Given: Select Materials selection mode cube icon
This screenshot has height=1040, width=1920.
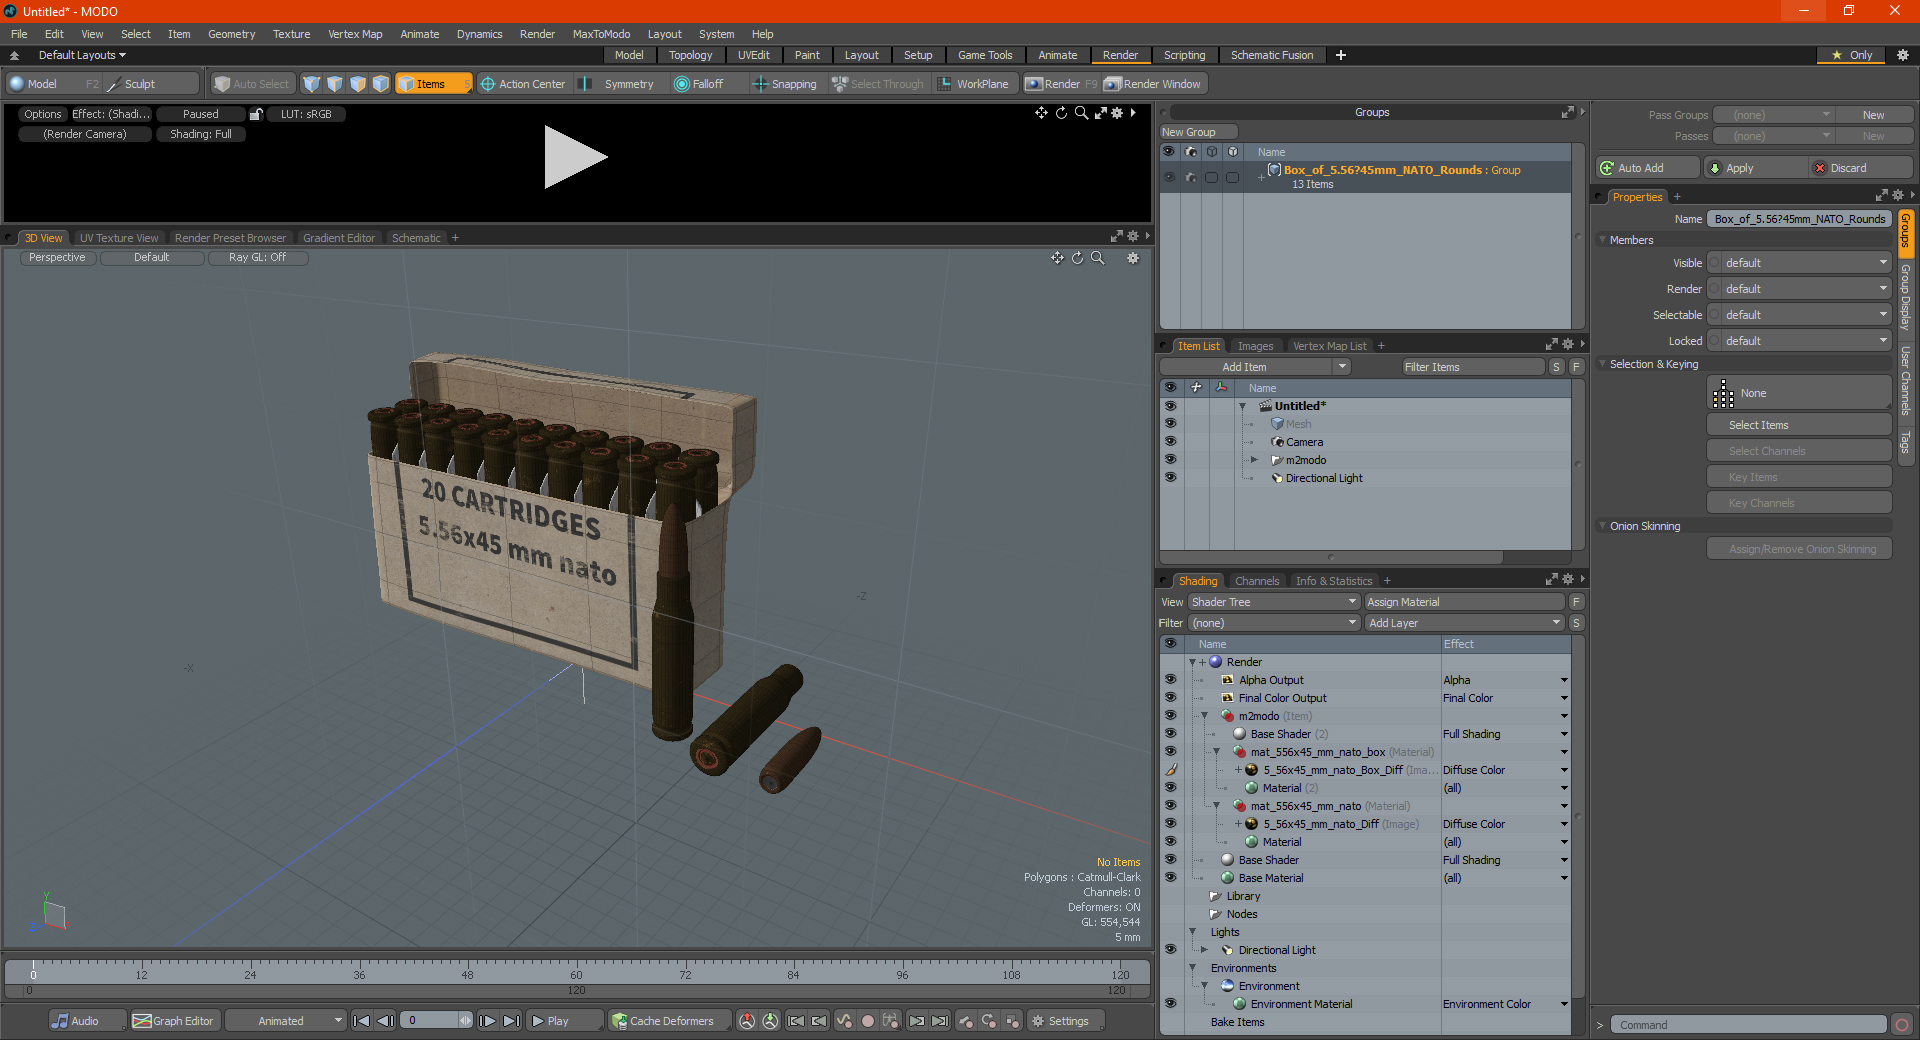Looking at the screenshot, I should click(x=381, y=84).
